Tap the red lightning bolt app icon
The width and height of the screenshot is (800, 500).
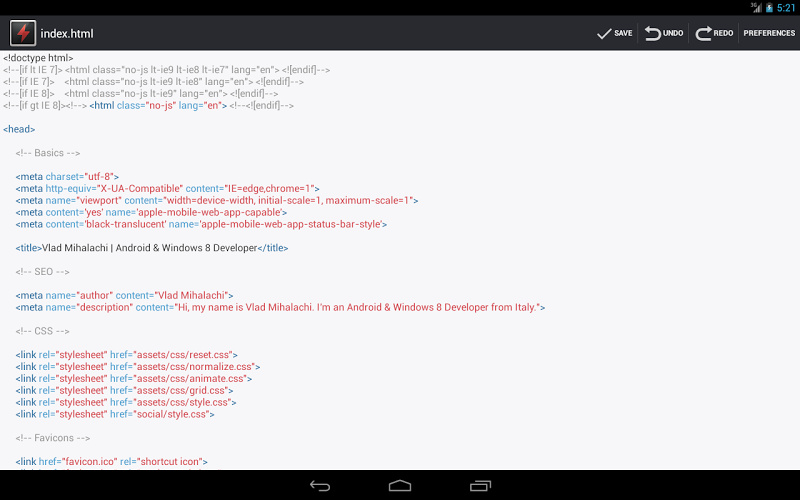coord(23,33)
